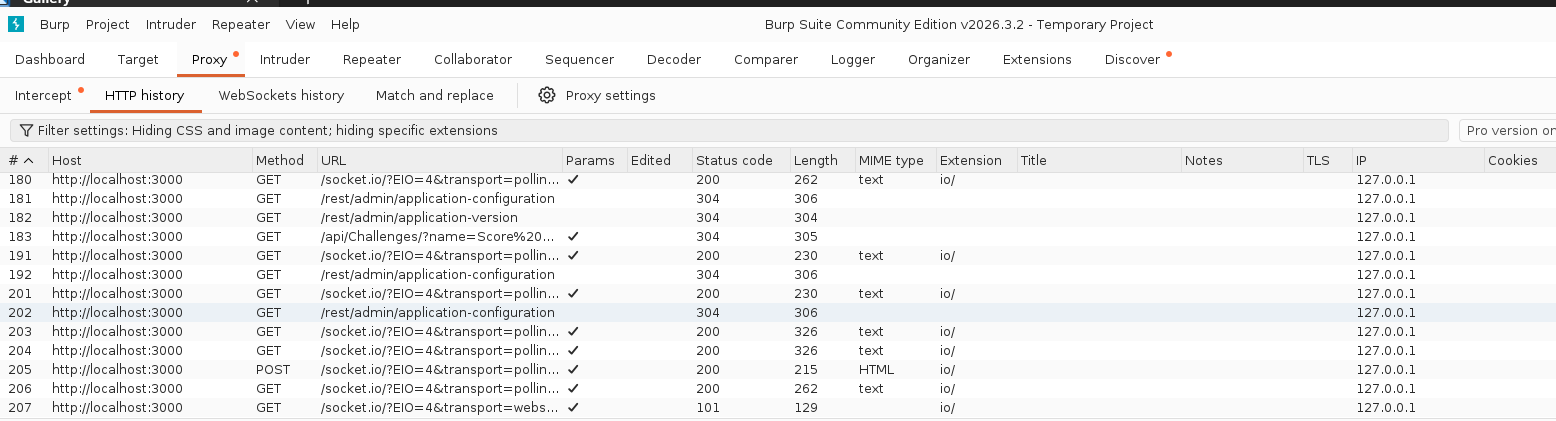Viewport: 1556px width, 421px height.
Task: Sort by the URL column header
Action: point(439,160)
